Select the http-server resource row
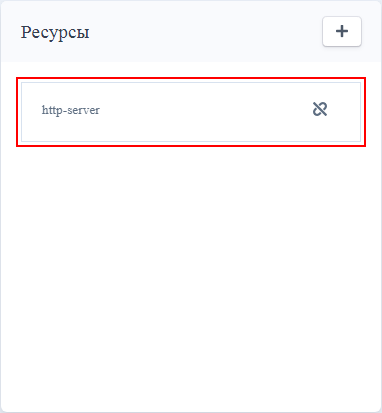The height and width of the screenshot is (413, 382). coord(191,112)
